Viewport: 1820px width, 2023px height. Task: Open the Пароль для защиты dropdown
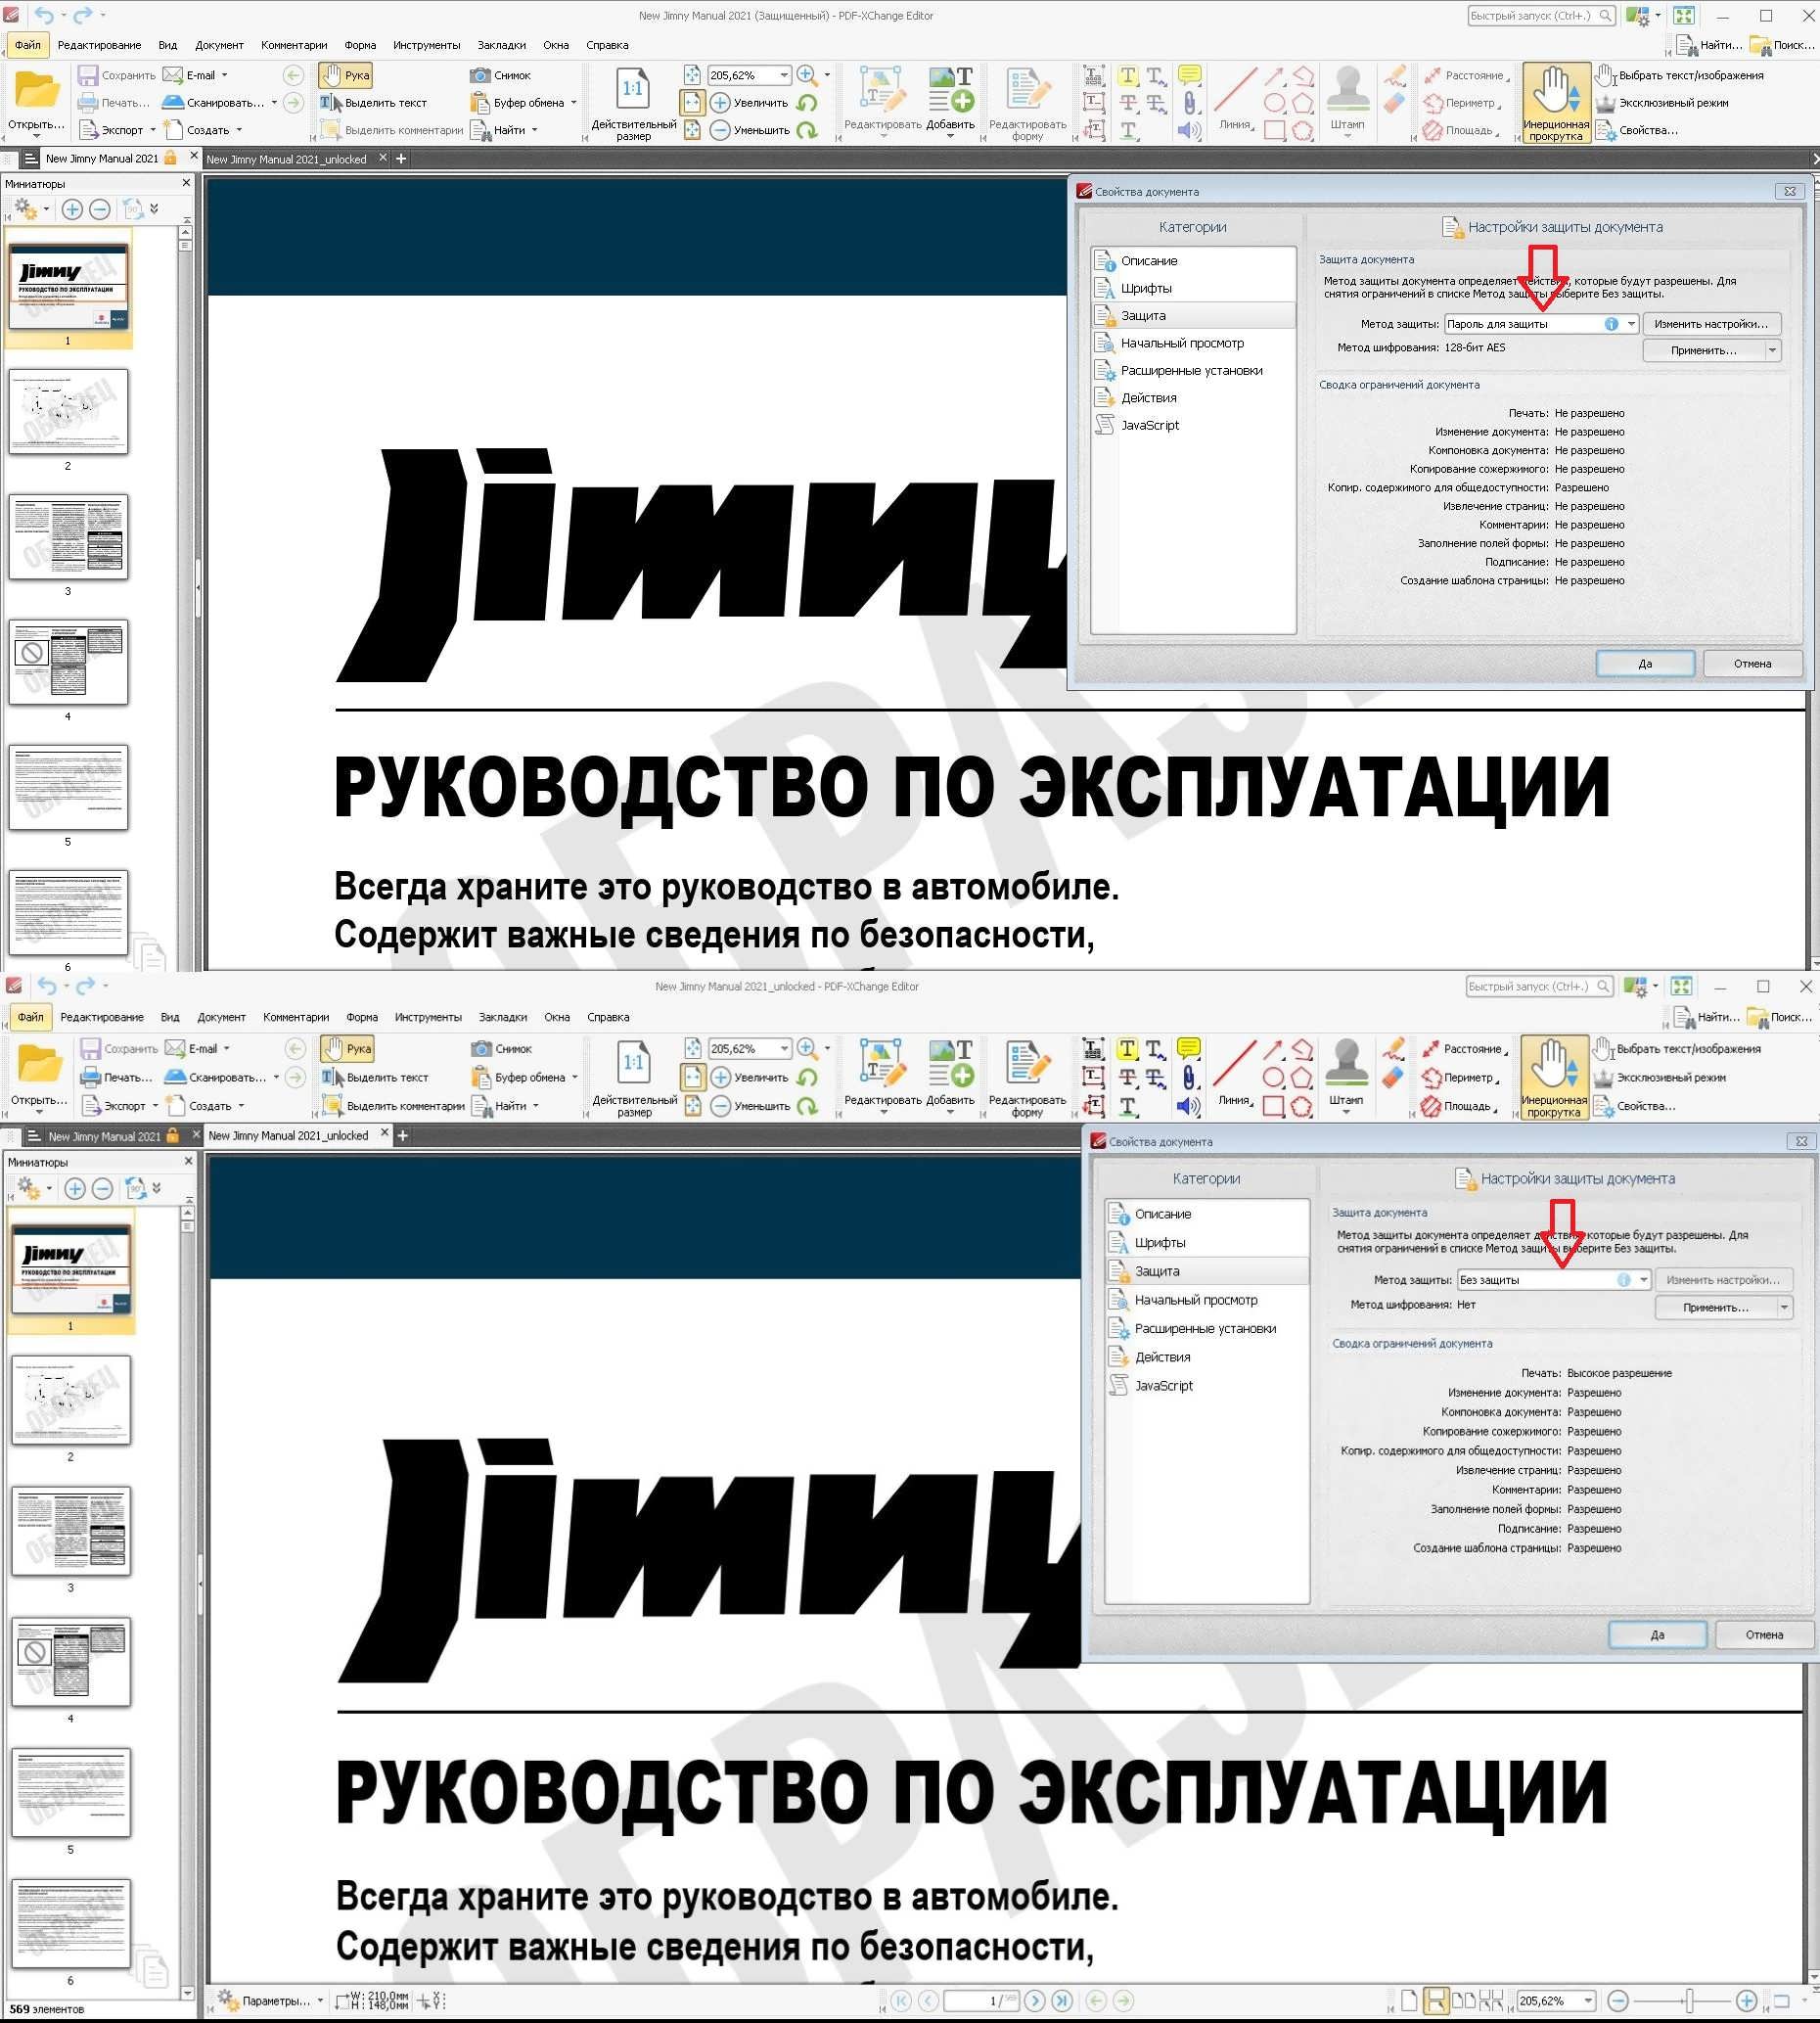pyautogui.click(x=1631, y=324)
